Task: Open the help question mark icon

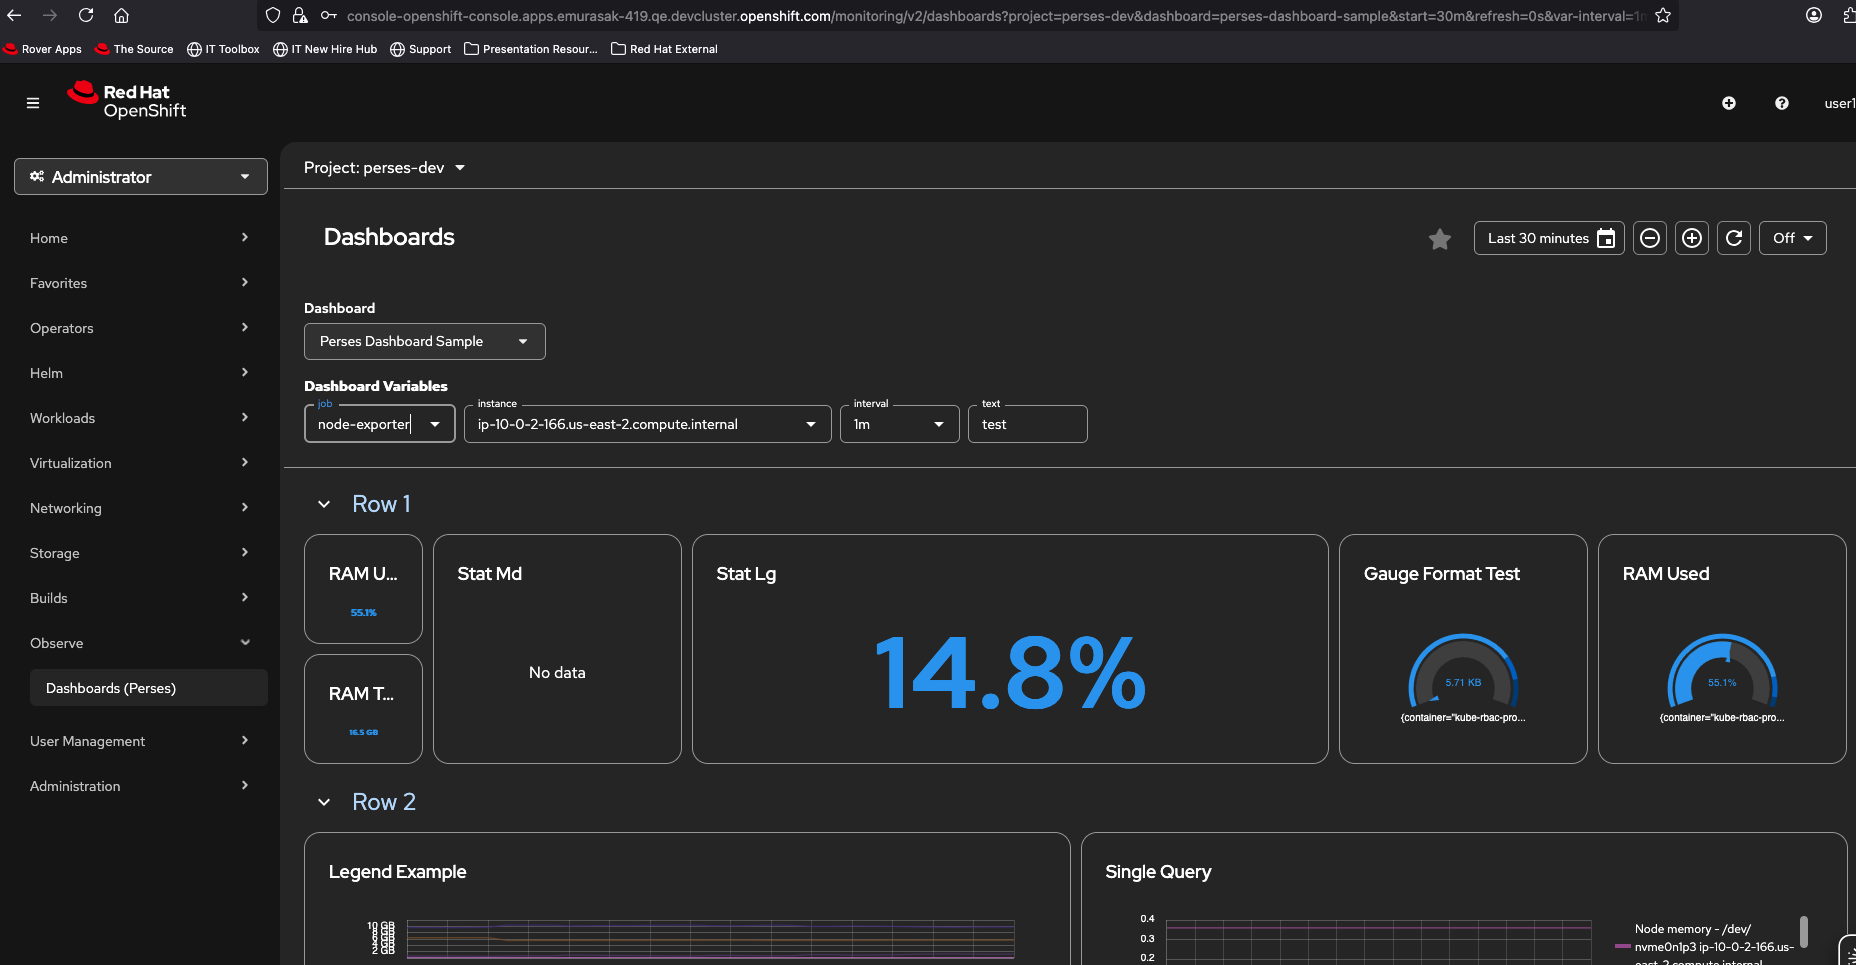Action: (1781, 103)
